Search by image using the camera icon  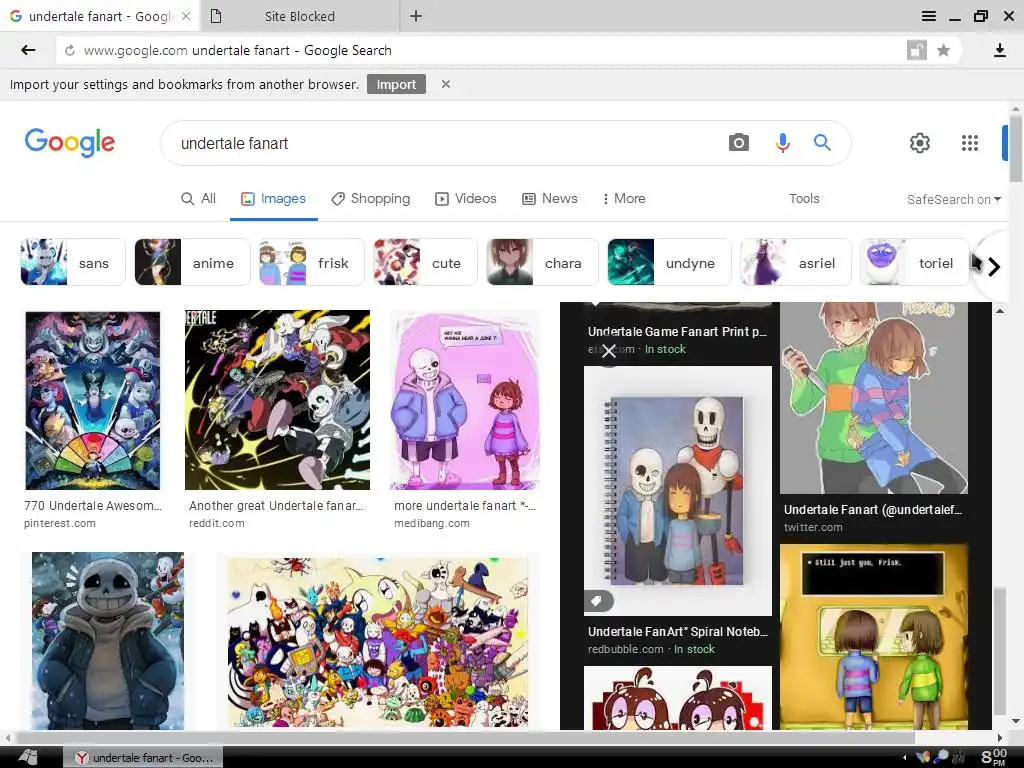tap(739, 142)
